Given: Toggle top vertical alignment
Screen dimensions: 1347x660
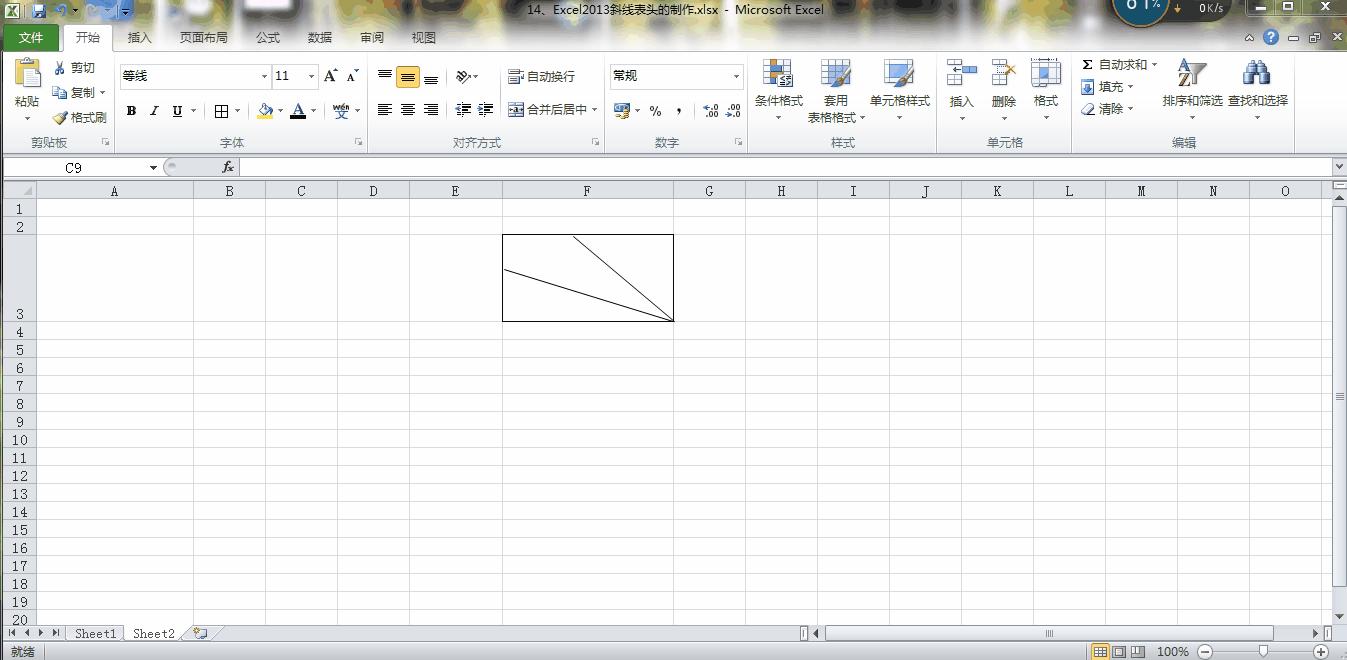Looking at the screenshot, I should click(x=385, y=76).
